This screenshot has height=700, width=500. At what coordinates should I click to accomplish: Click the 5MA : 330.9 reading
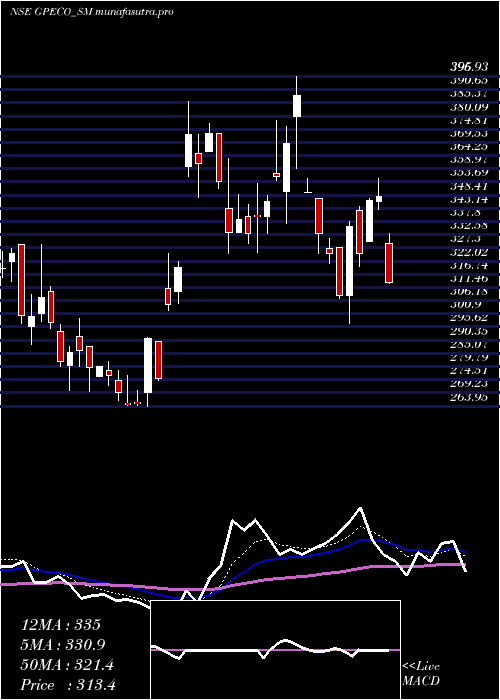(x=65, y=645)
